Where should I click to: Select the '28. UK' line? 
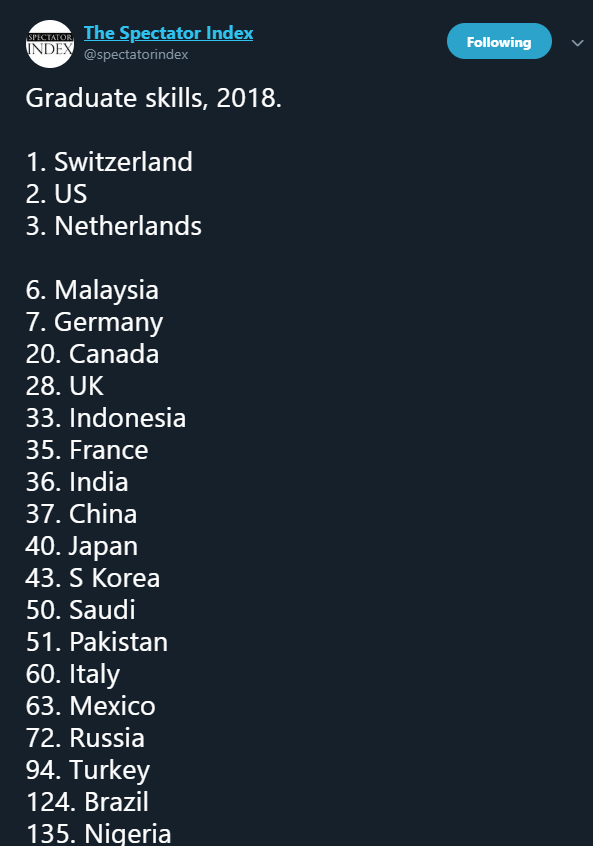pos(64,386)
